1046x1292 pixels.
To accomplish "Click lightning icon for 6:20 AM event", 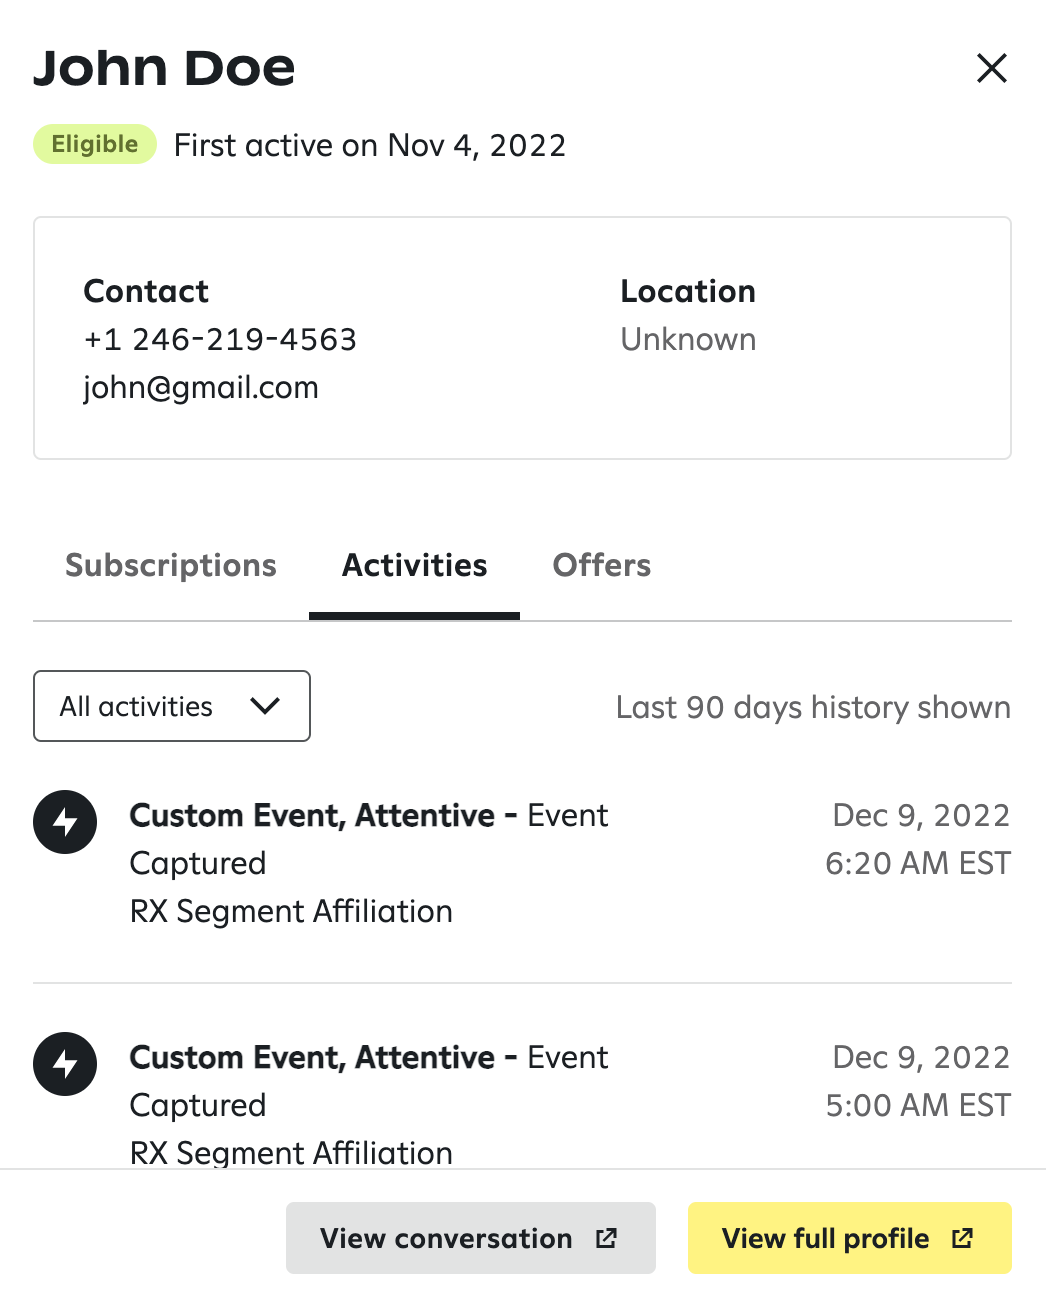I will (x=65, y=822).
